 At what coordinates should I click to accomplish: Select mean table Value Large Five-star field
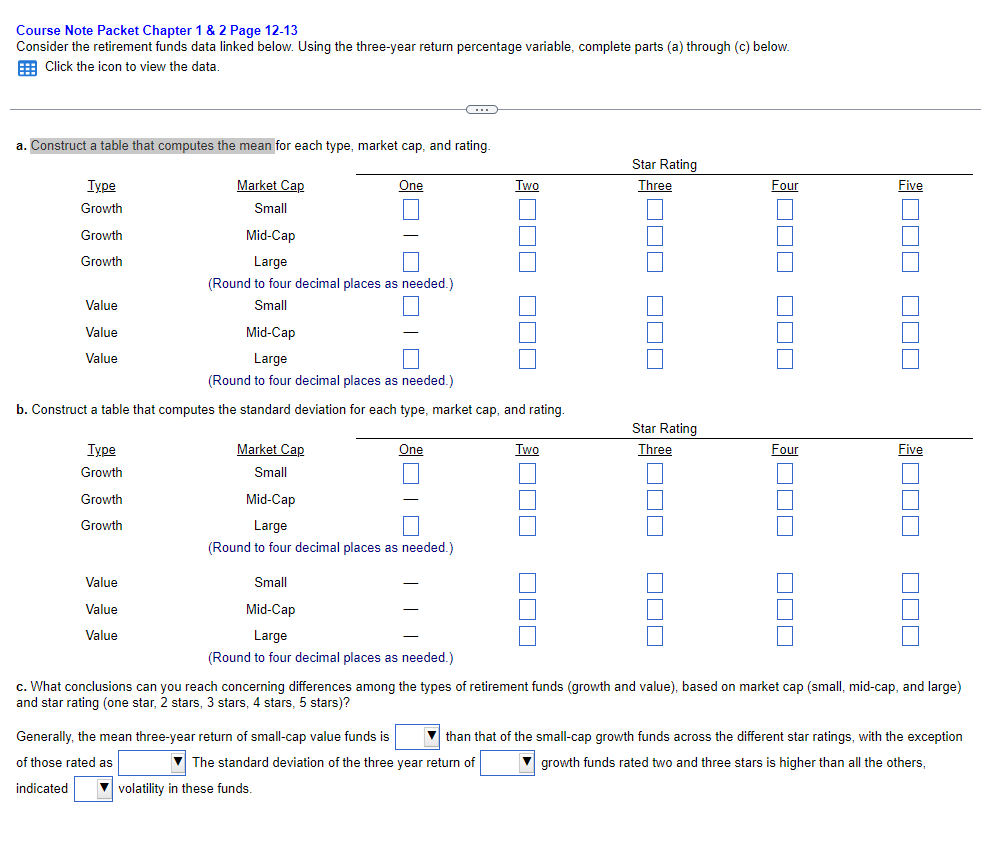pos(910,359)
